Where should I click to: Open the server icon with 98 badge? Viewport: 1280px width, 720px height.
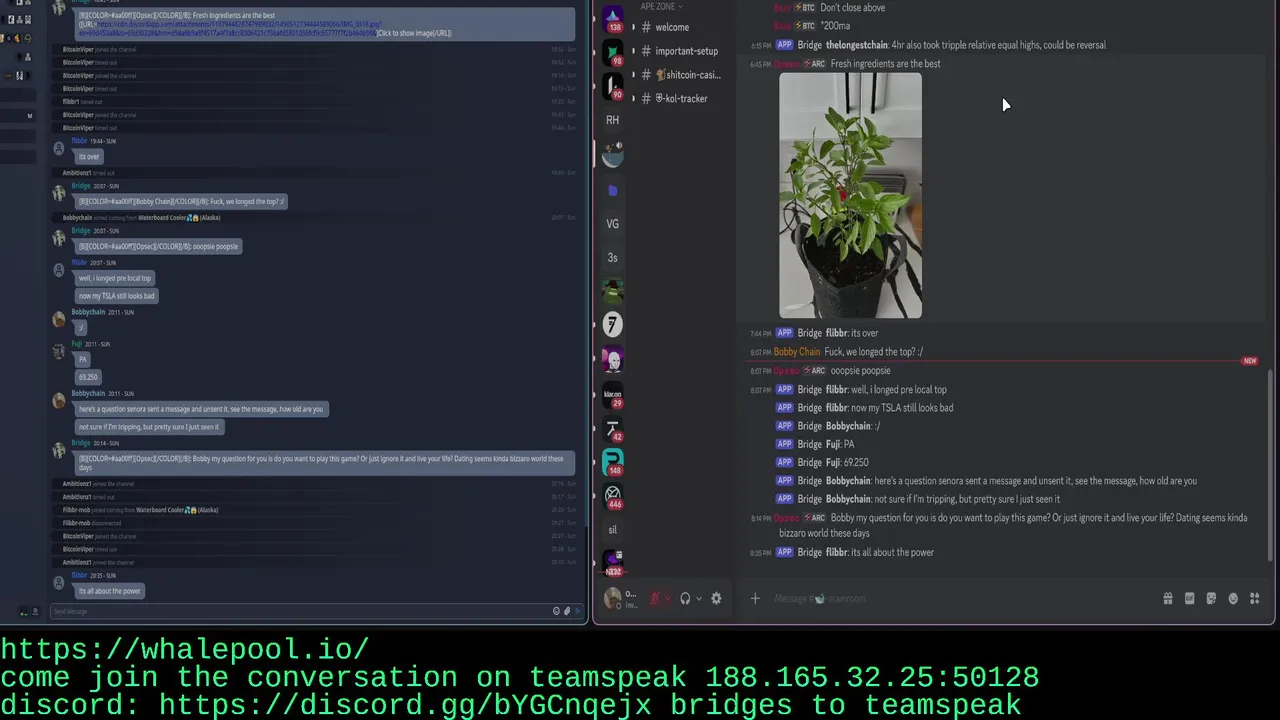(x=612, y=53)
